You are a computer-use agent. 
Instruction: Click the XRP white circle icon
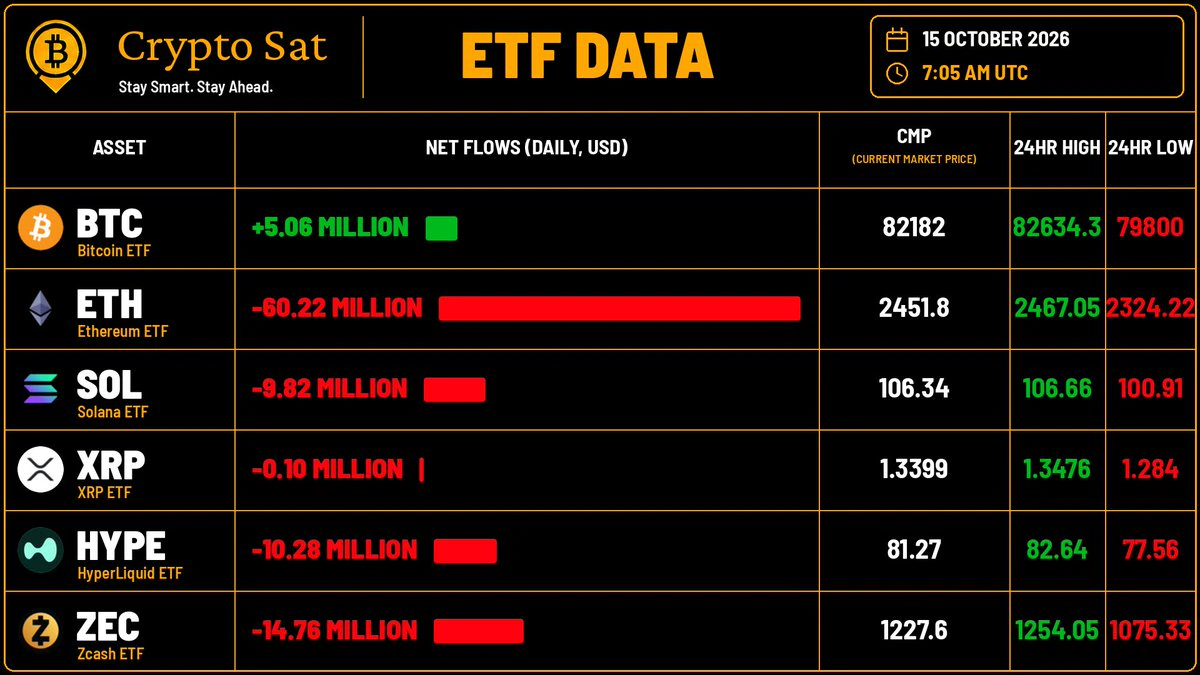click(41, 469)
